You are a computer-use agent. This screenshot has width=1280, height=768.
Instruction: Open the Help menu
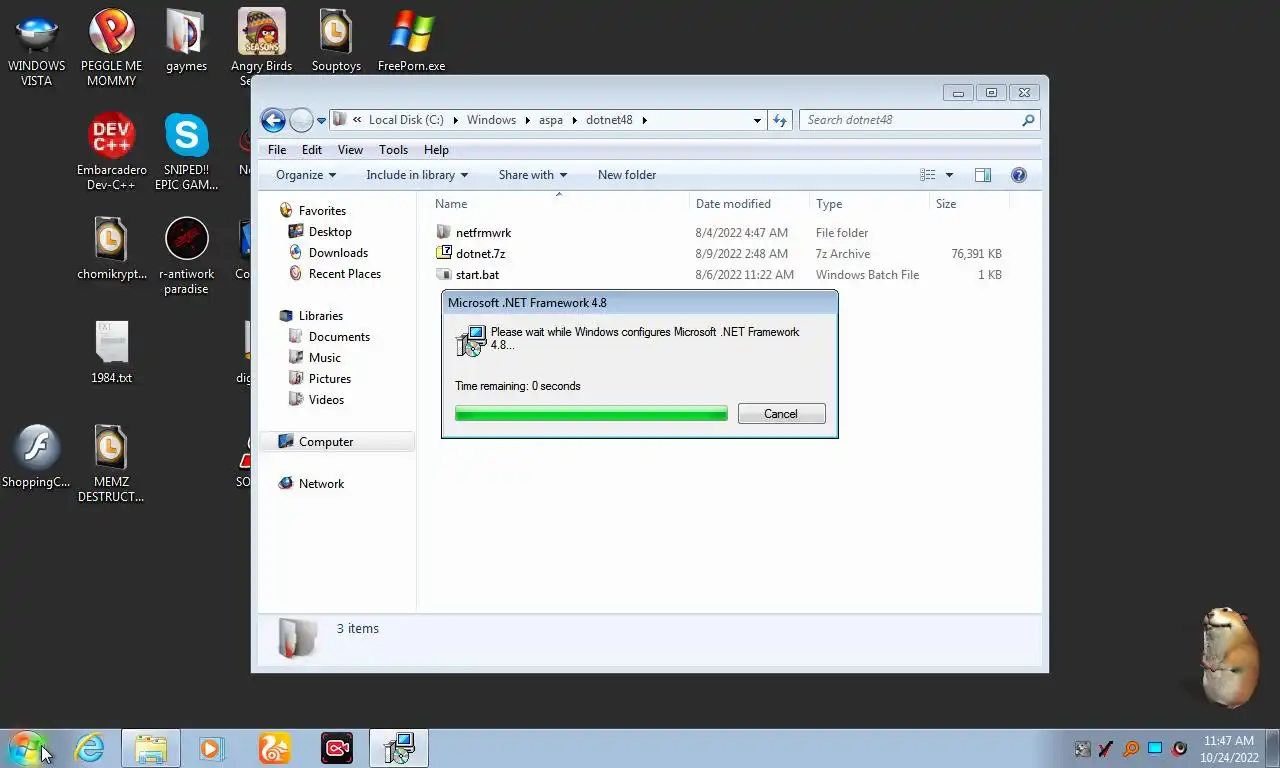coord(436,150)
